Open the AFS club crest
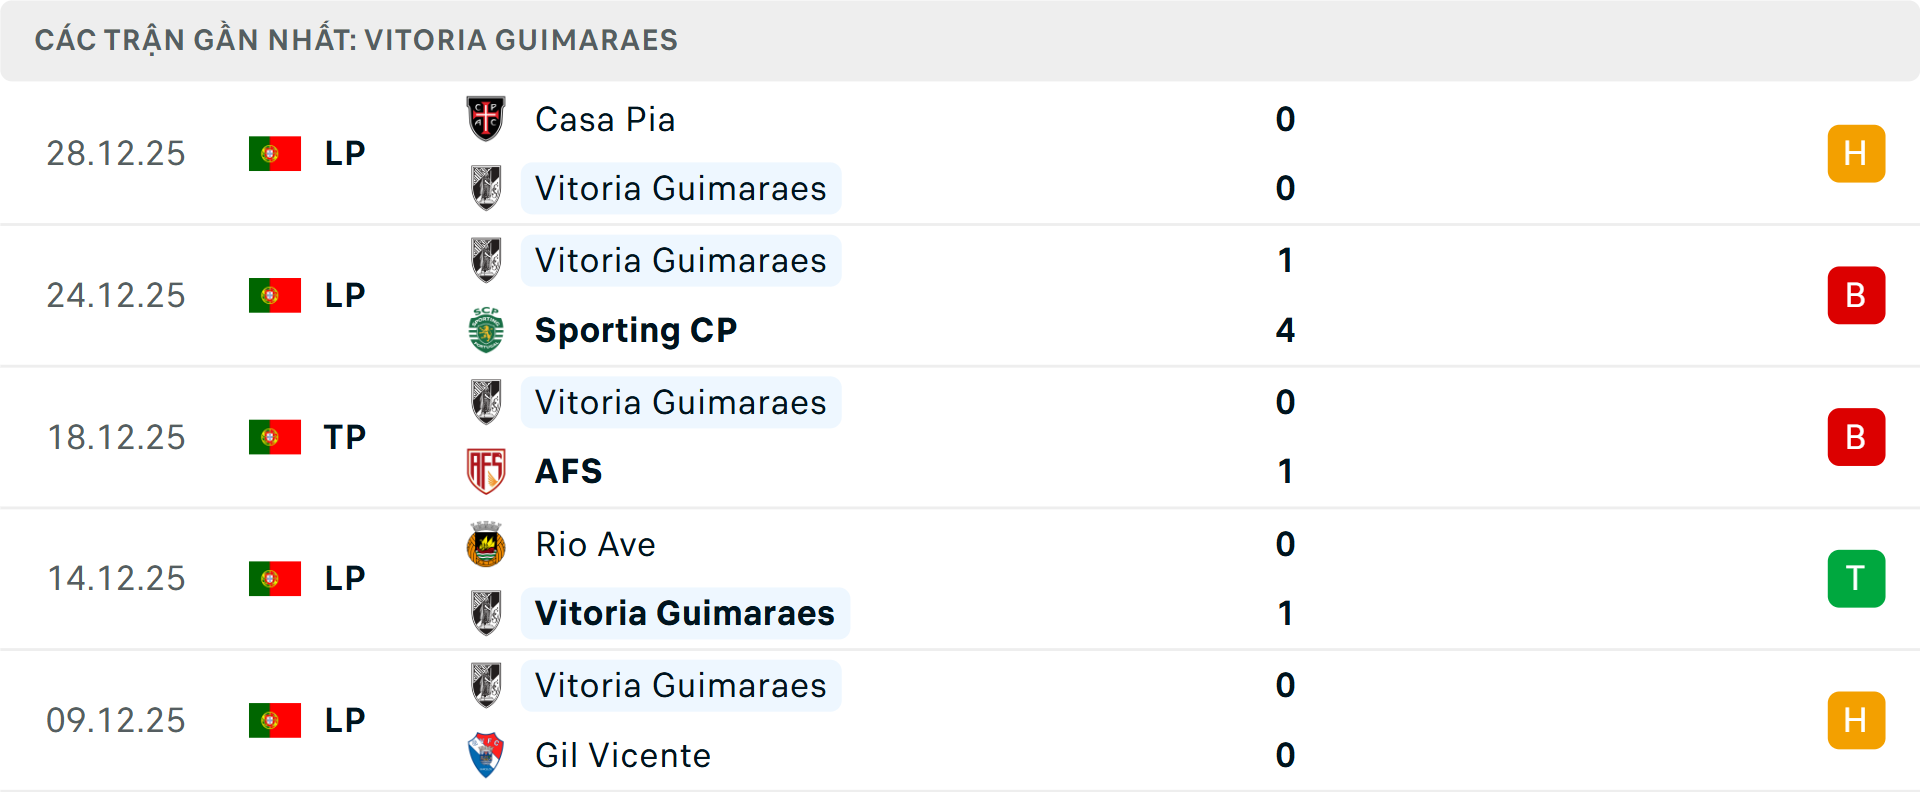 click(487, 471)
